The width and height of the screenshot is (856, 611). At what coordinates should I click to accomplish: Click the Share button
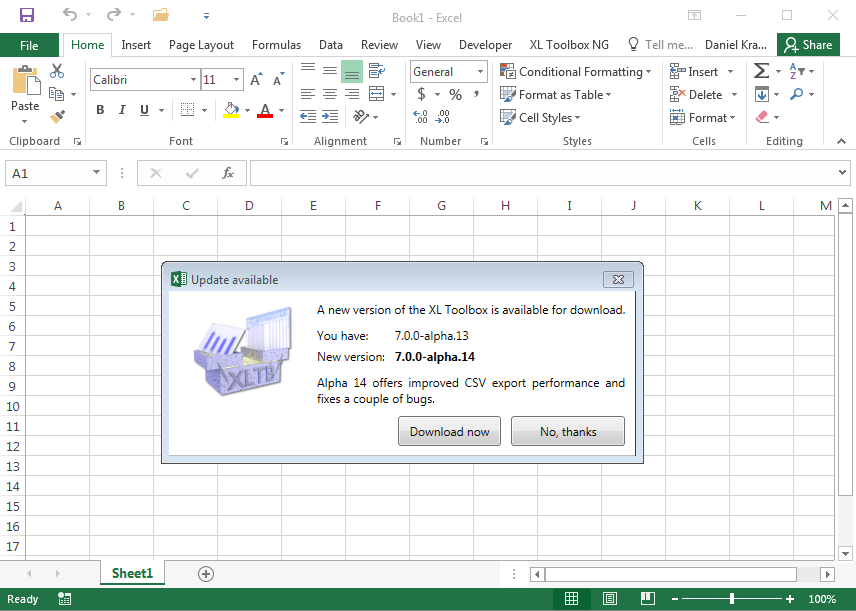point(809,45)
